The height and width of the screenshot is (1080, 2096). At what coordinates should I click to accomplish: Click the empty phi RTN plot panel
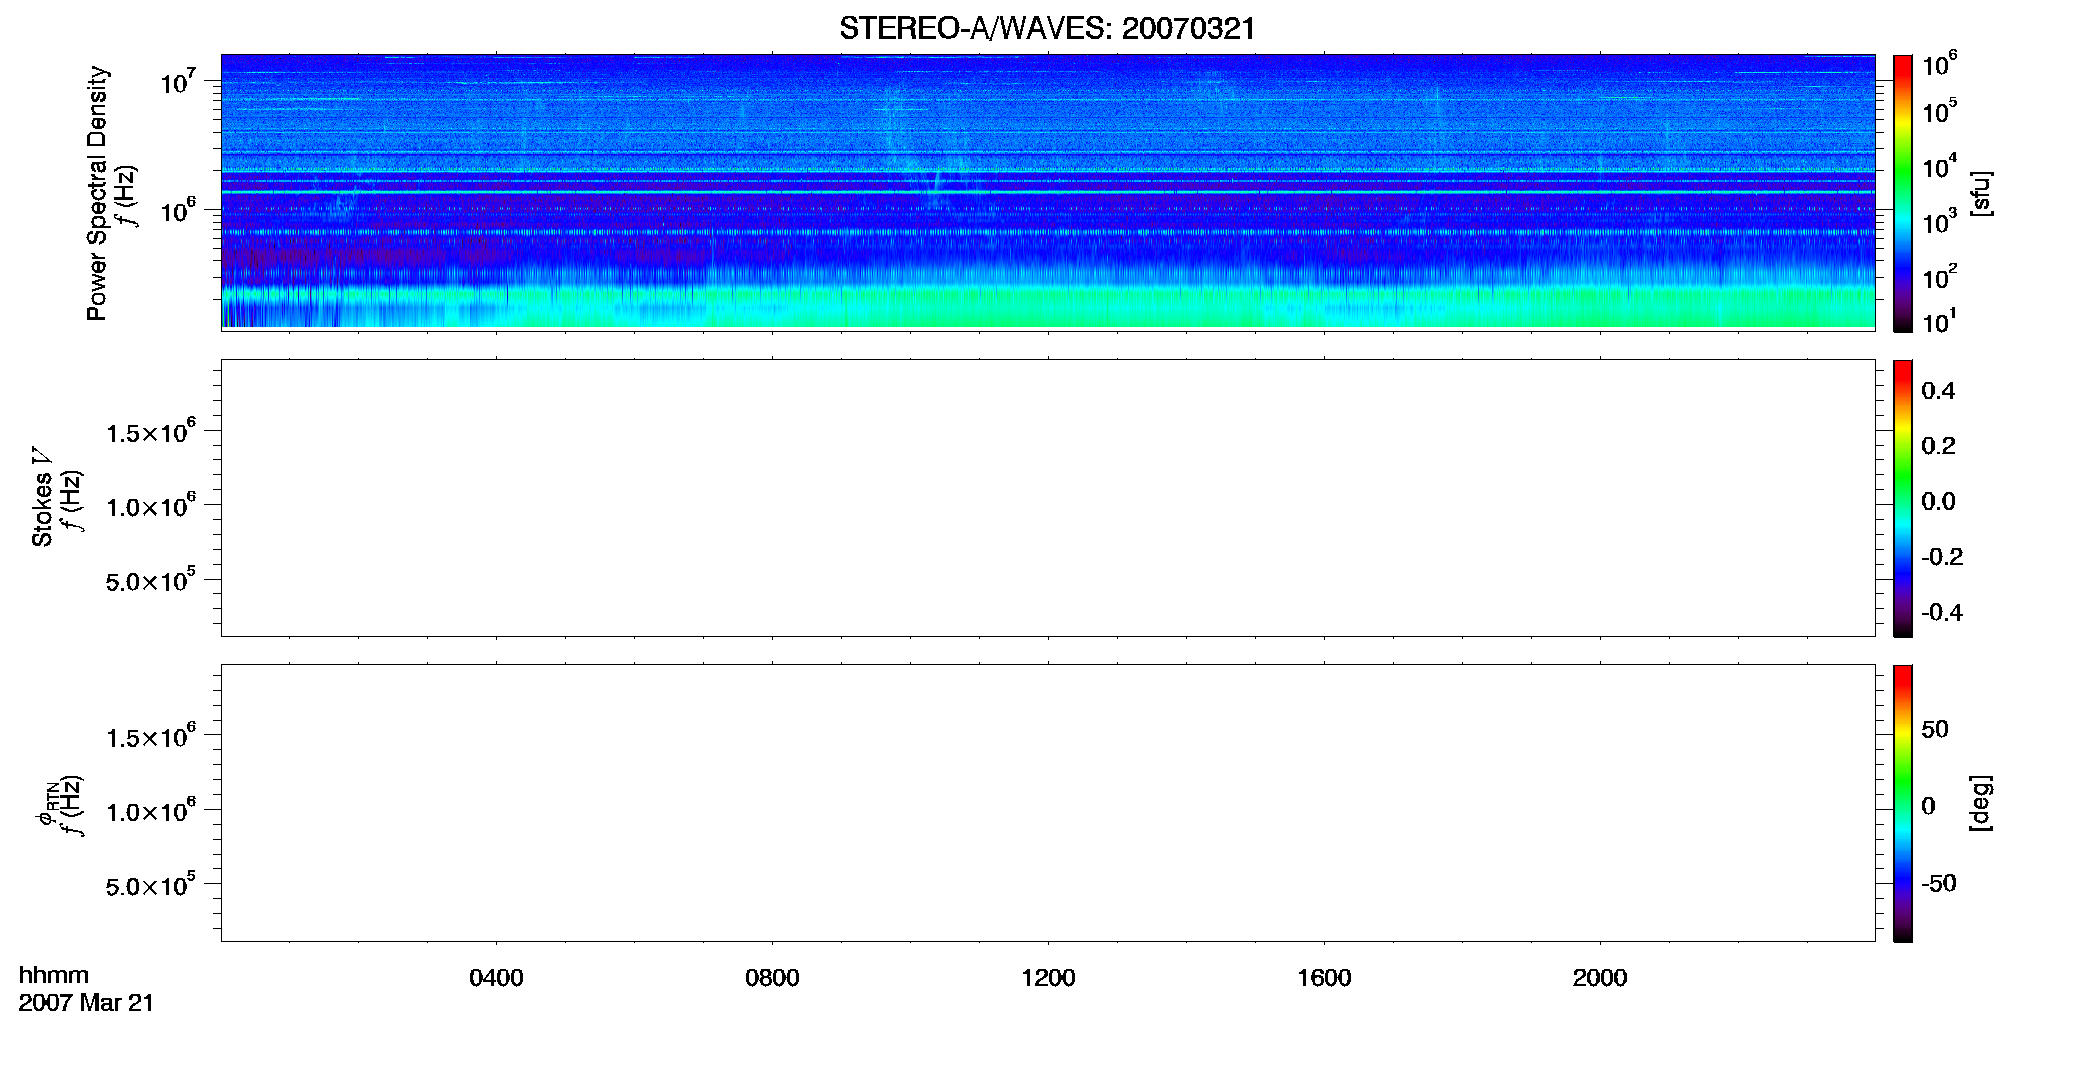(x=1048, y=802)
